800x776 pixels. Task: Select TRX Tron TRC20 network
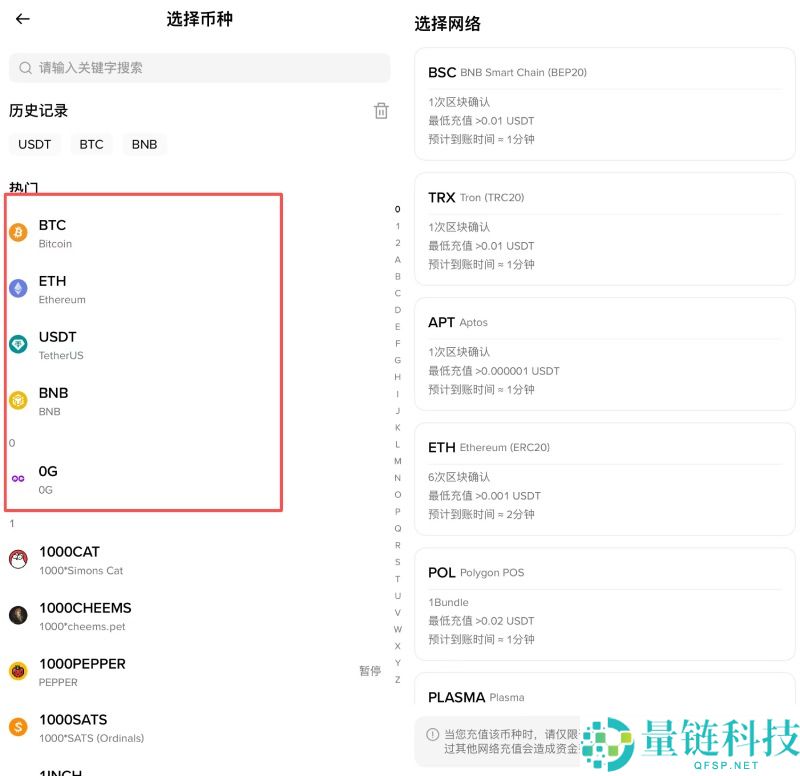pos(605,229)
